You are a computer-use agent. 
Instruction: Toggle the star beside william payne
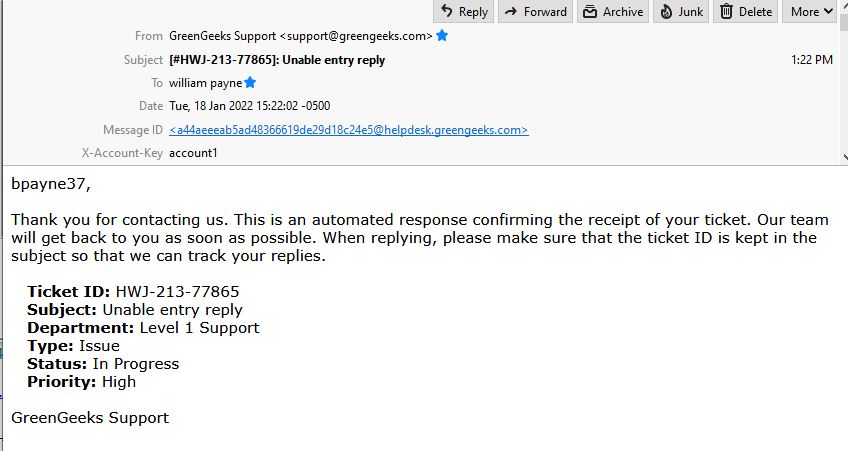250,83
